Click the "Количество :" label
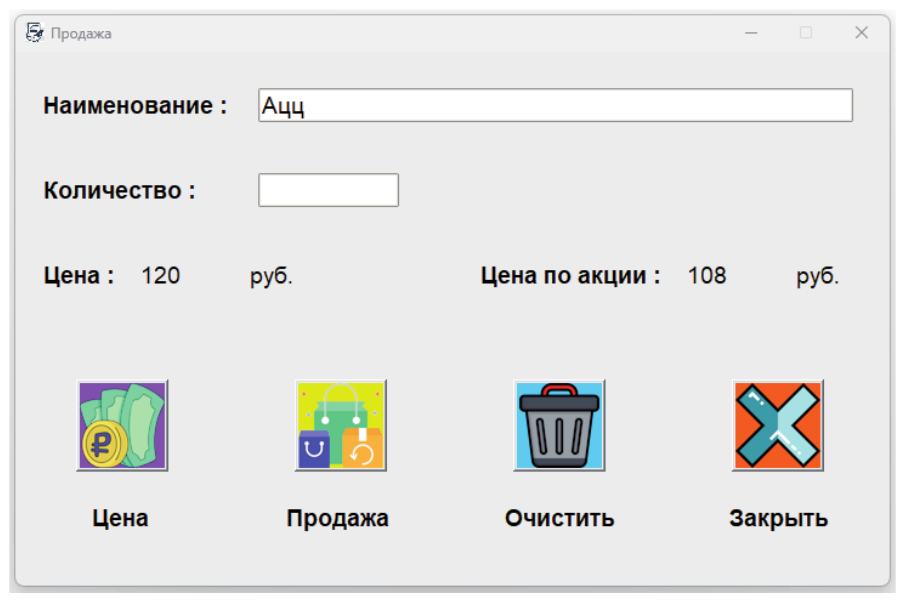This screenshot has width=909, height=602. pos(119,191)
